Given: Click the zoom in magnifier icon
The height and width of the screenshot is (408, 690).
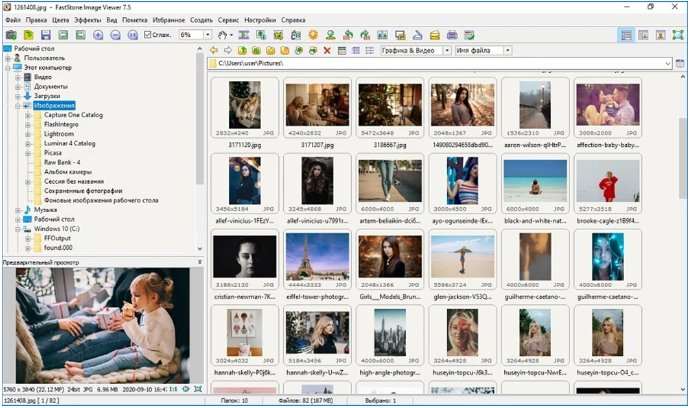Looking at the screenshot, I should pos(98,35).
